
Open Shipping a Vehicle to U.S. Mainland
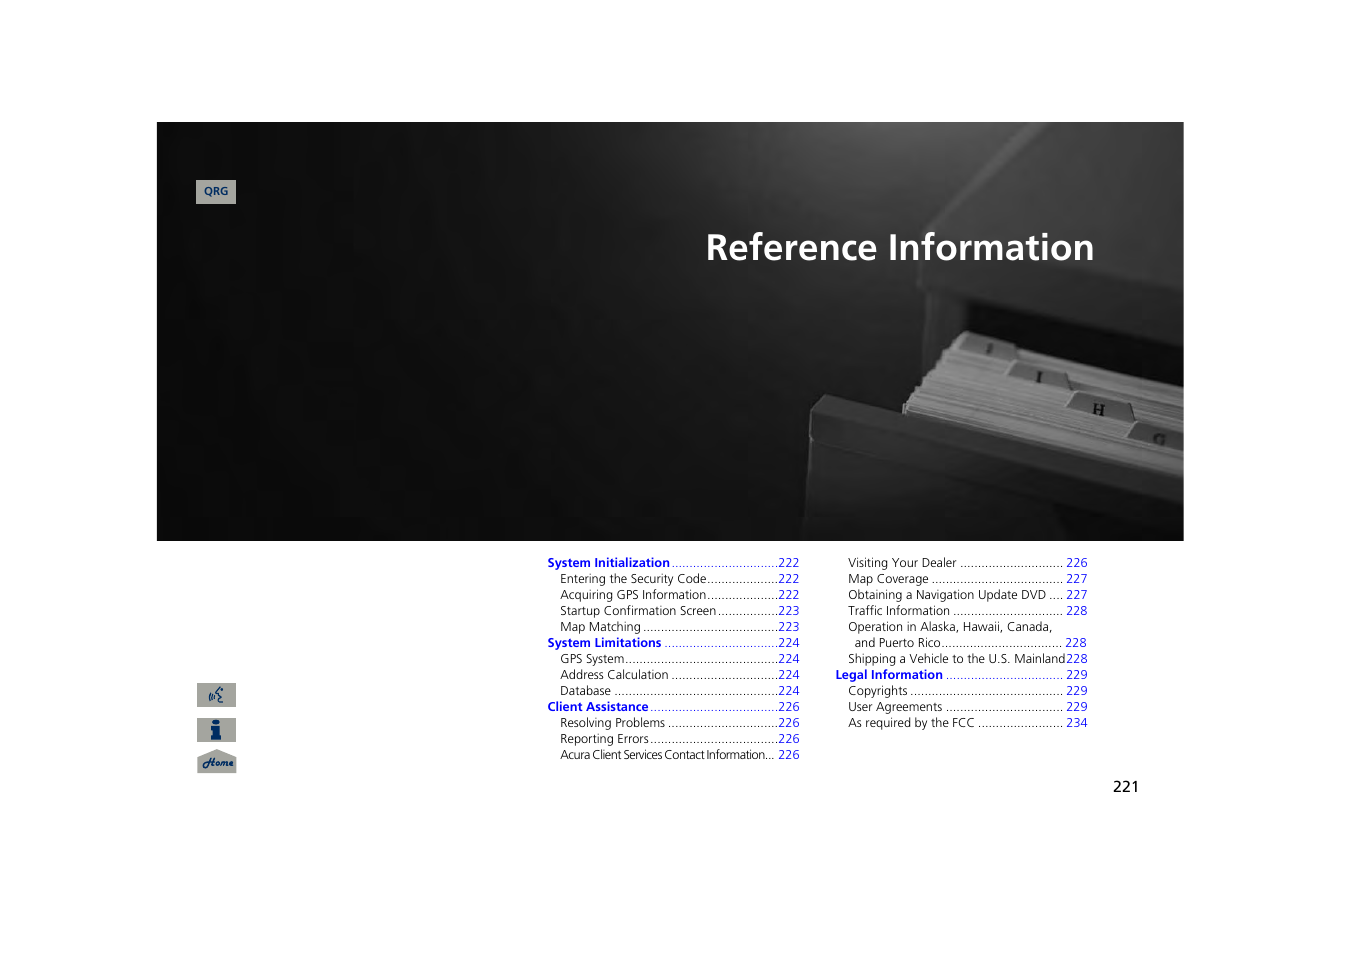(967, 659)
